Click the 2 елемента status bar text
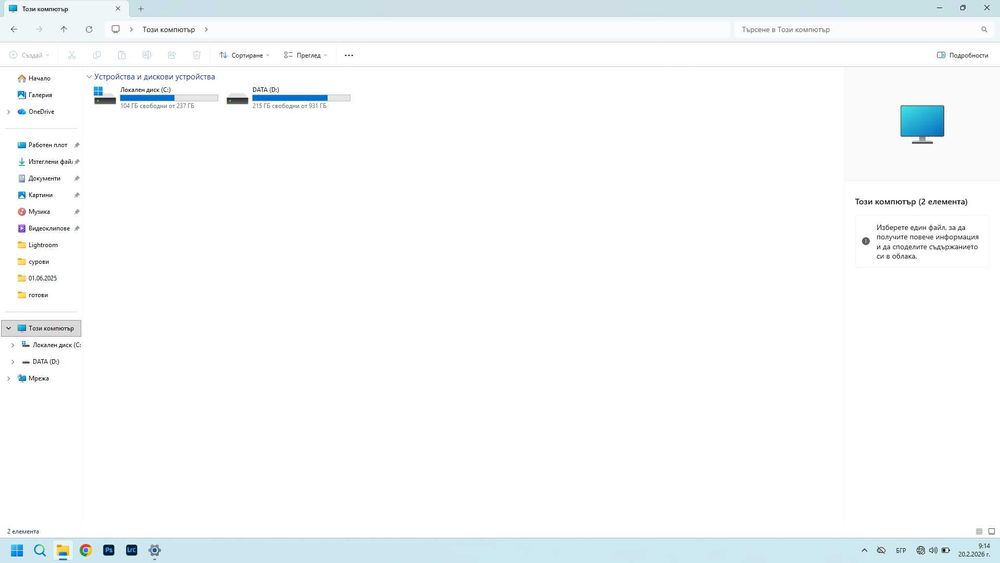The height and width of the screenshot is (563, 1000). click(x=23, y=531)
